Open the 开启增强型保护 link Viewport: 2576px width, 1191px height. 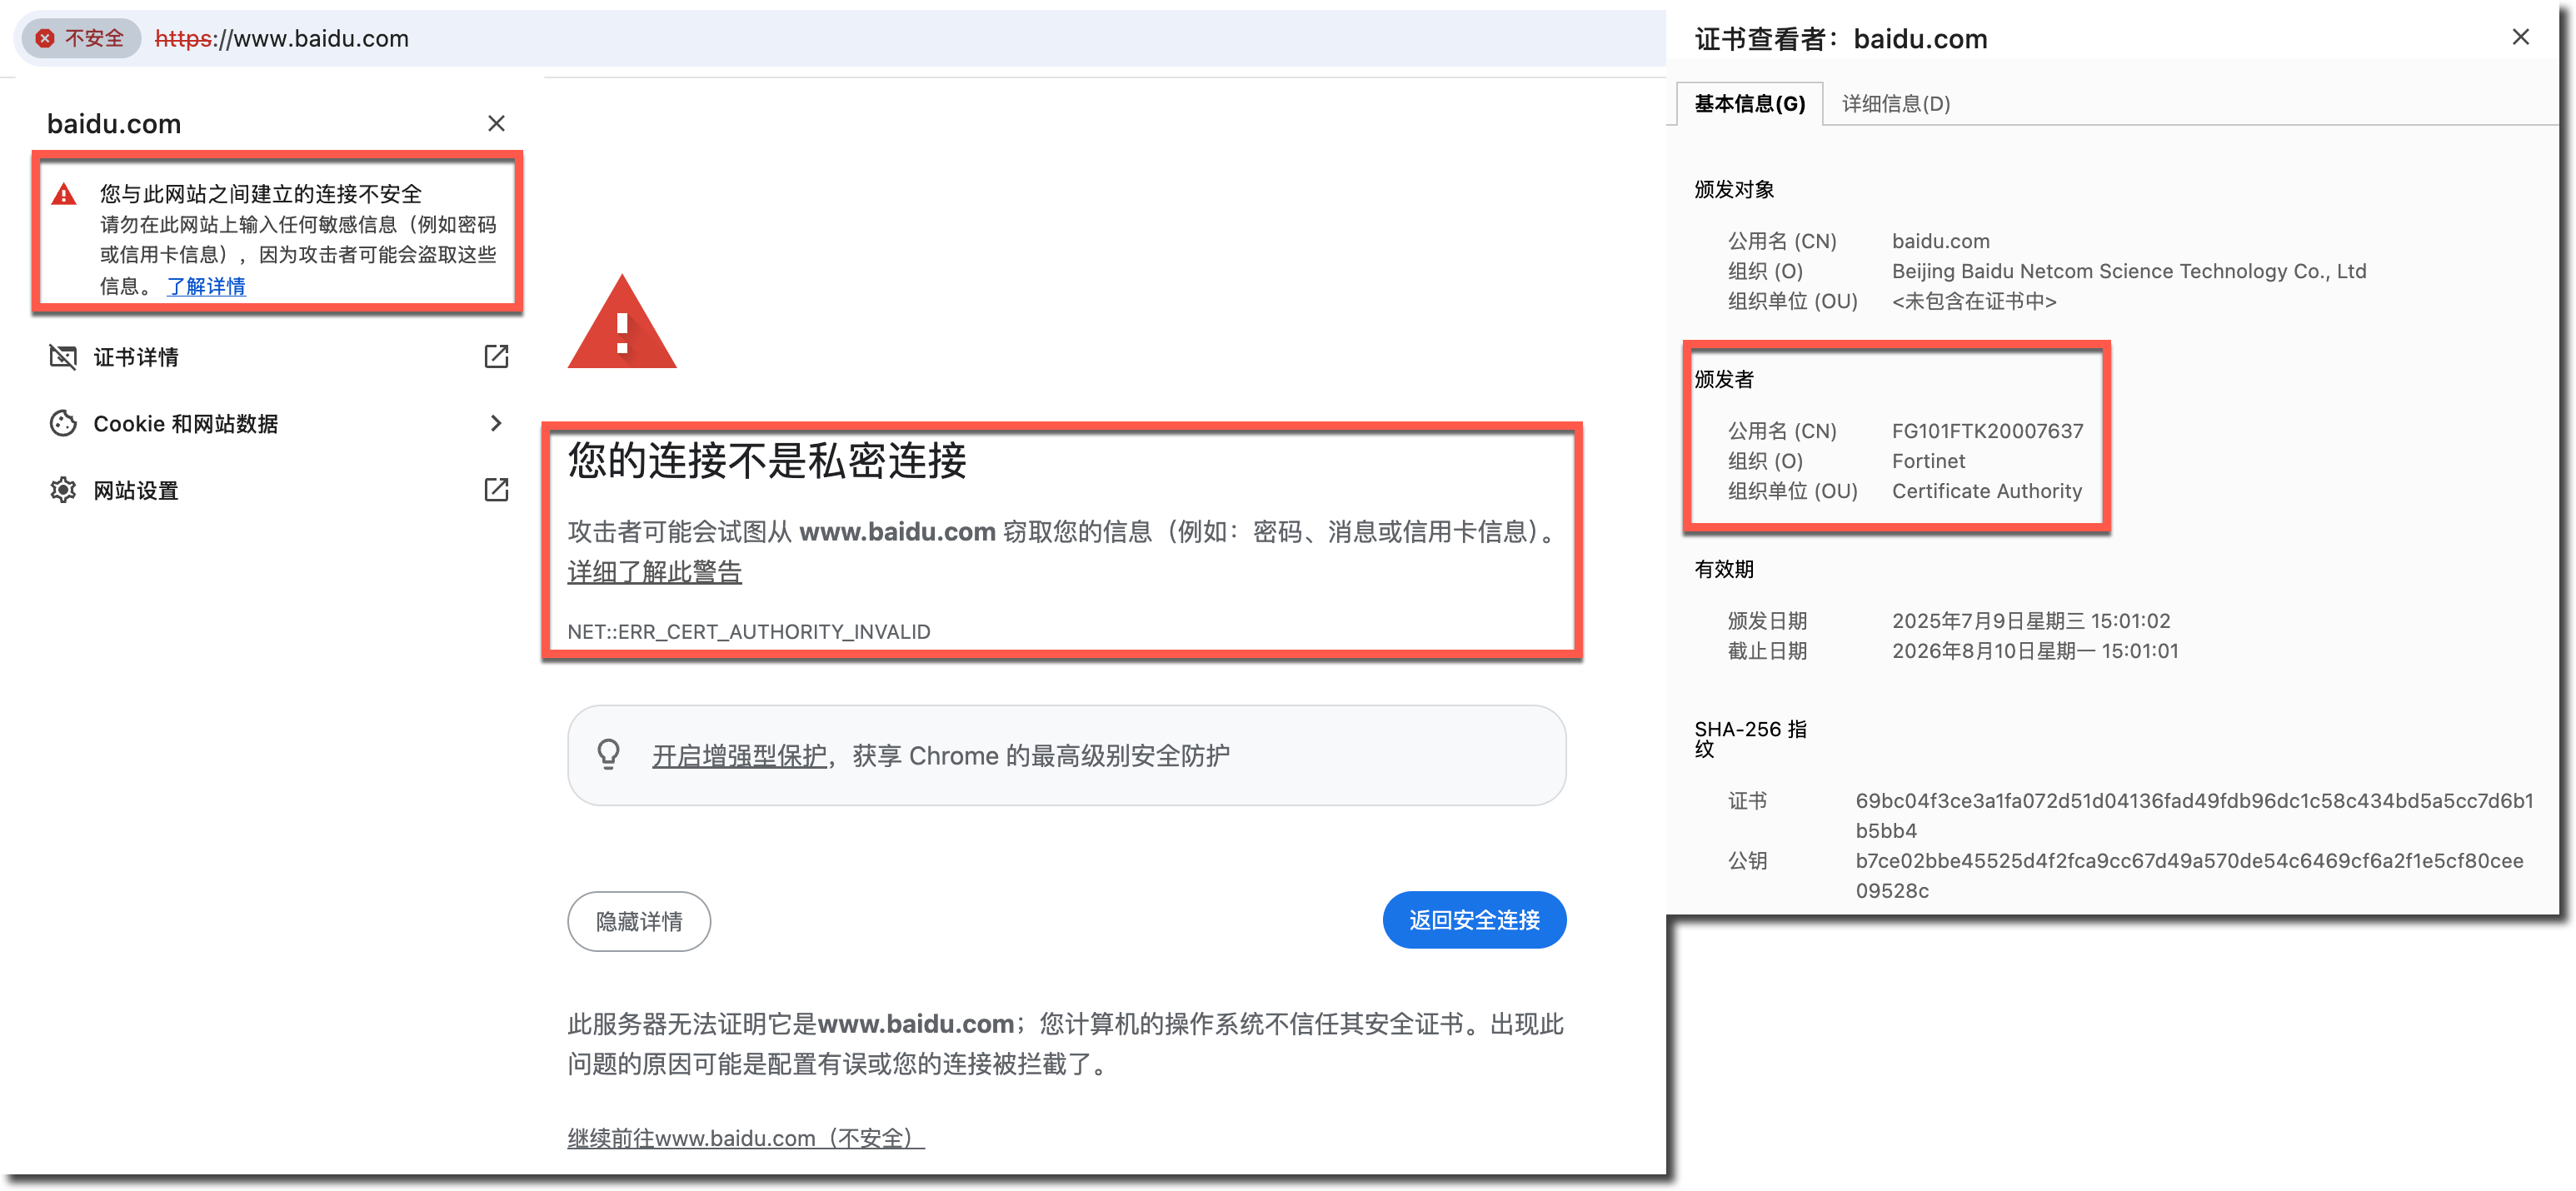(x=740, y=756)
